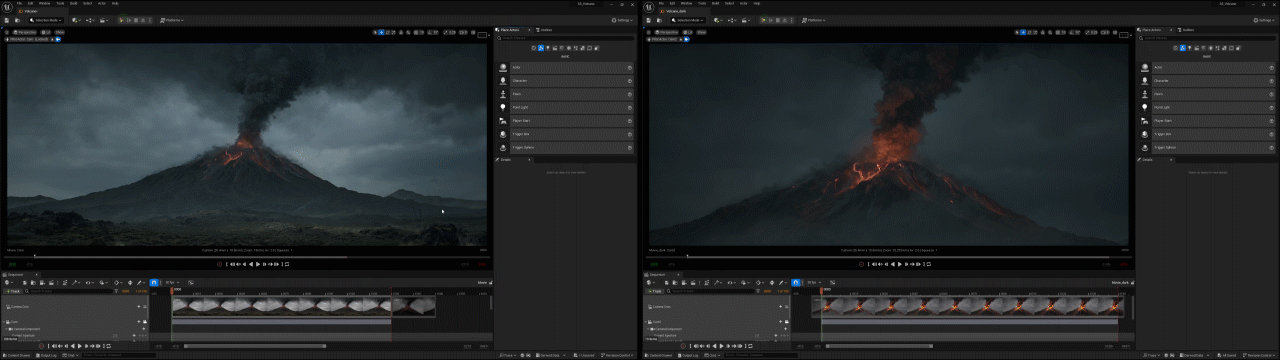
Task: Select Character in left Place Actors panel
Action: coord(566,80)
